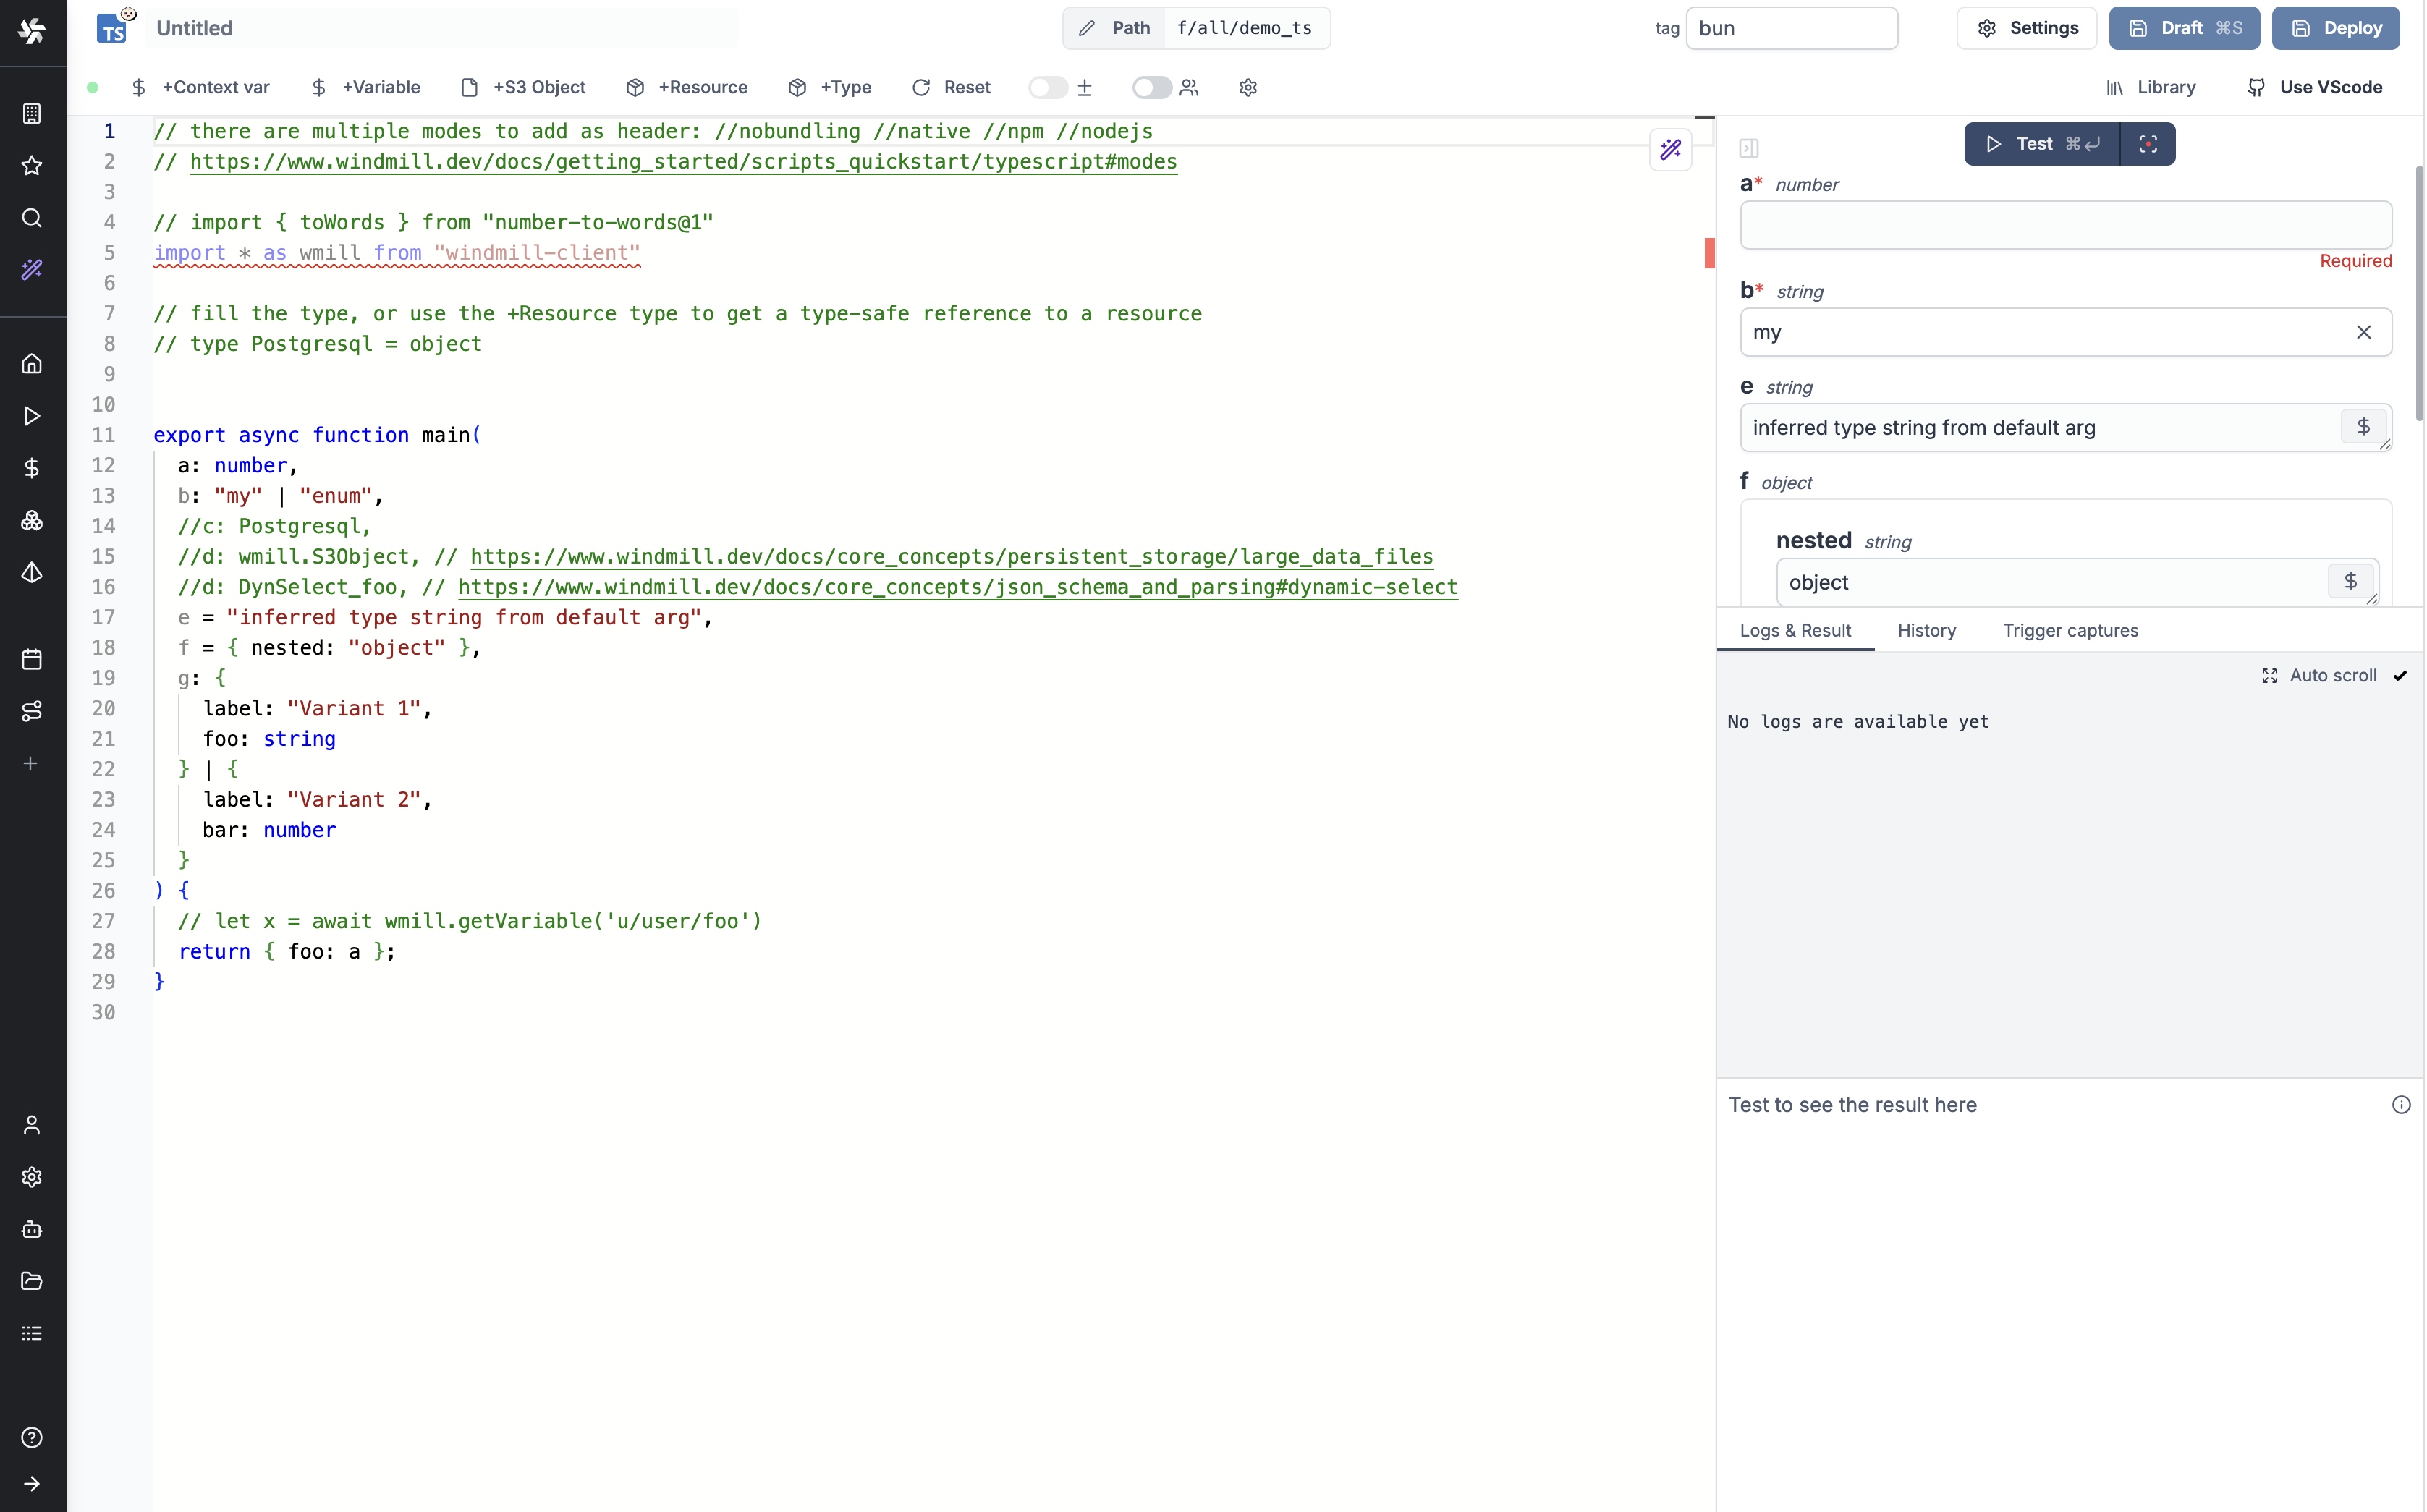Toggle the diff mode switch
2427x1512 pixels.
pyautogui.click(x=1047, y=88)
